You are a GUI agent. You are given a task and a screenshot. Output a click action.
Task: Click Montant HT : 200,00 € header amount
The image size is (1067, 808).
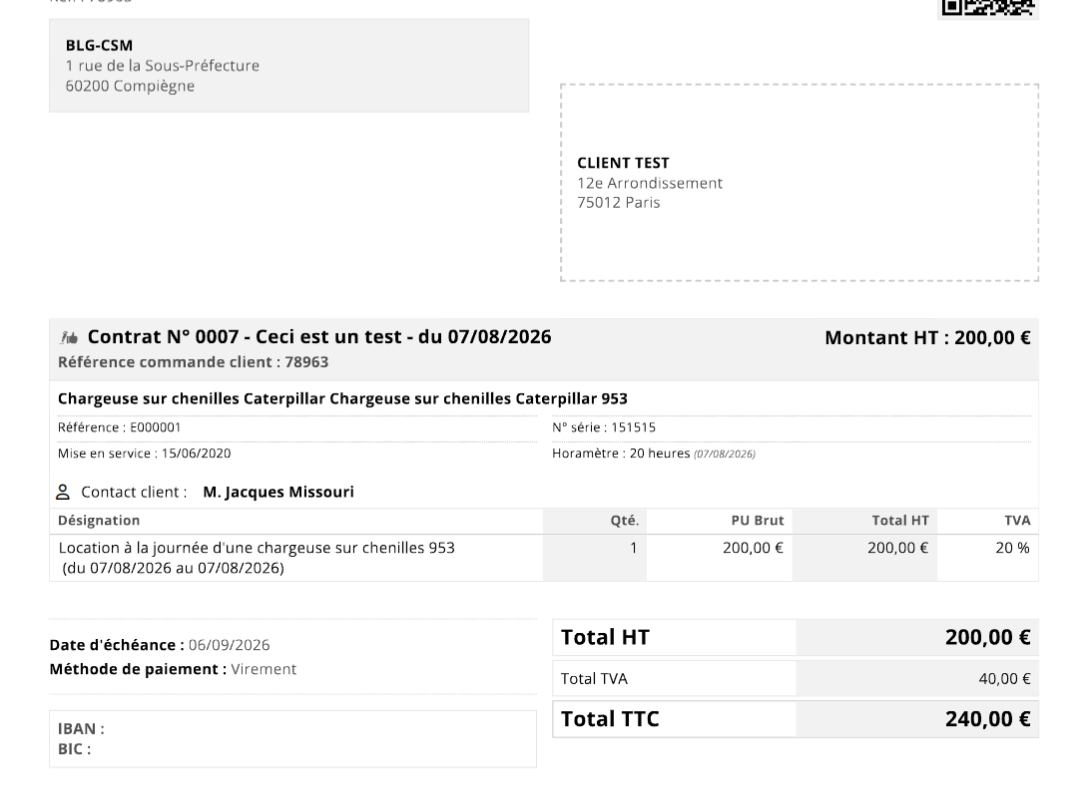[x=928, y=338]
